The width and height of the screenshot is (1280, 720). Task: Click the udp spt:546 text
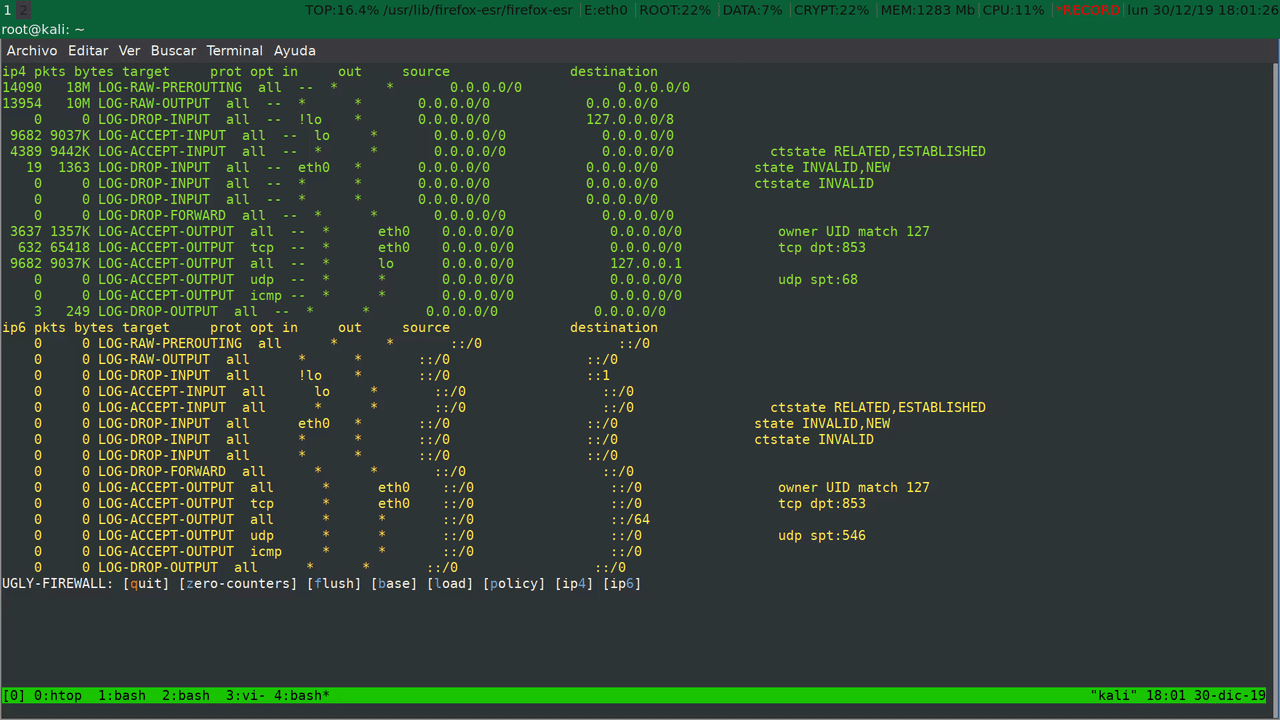(822, 535)
